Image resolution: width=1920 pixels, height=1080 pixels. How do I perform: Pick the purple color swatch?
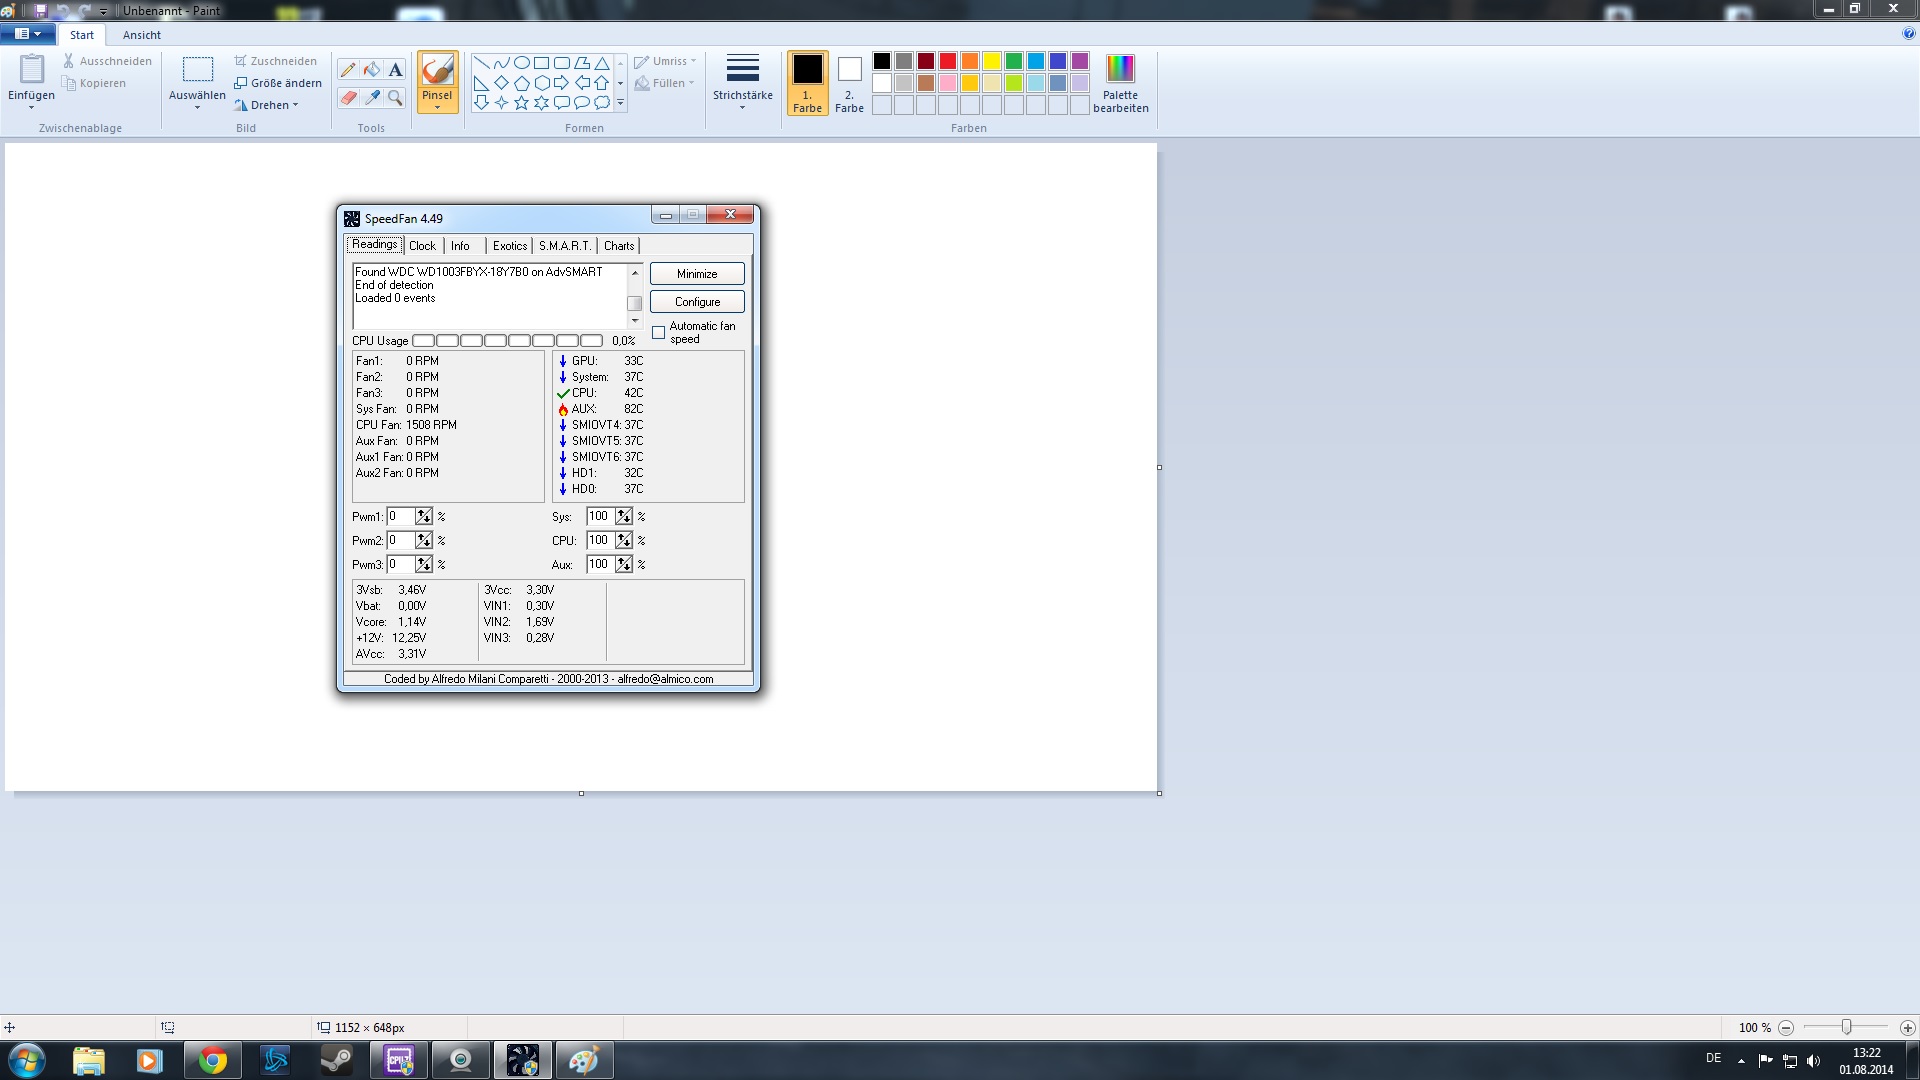coord(1080,61)
